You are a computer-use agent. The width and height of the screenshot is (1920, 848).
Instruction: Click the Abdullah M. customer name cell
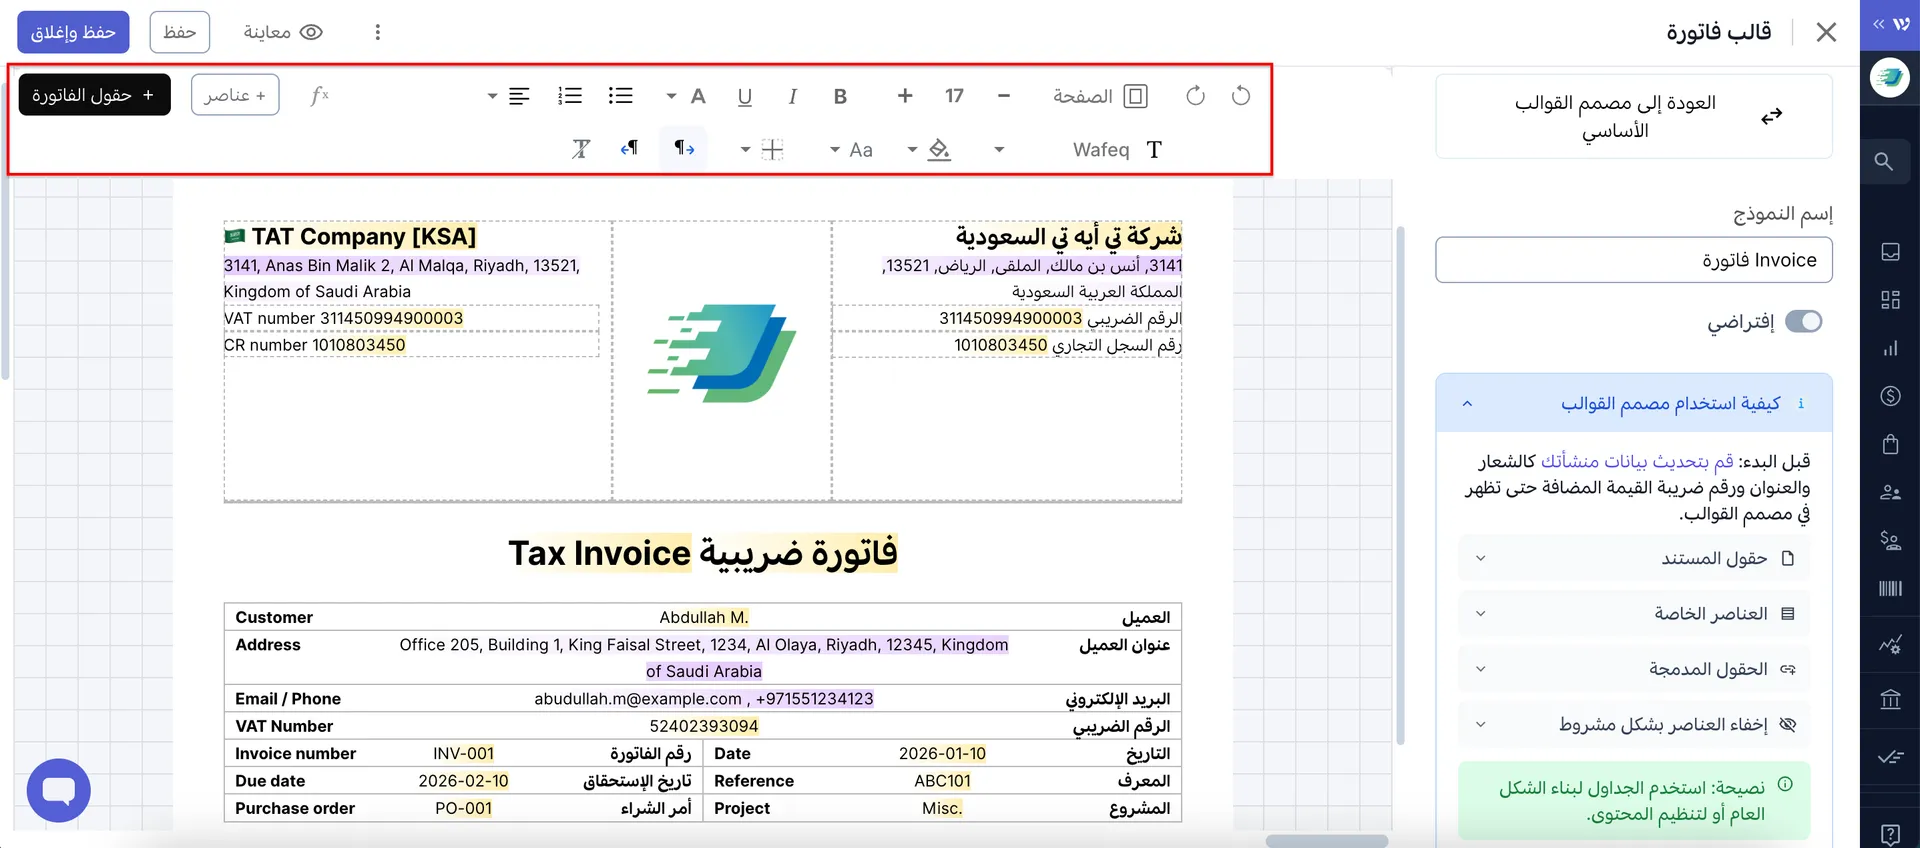click(704, 617)
